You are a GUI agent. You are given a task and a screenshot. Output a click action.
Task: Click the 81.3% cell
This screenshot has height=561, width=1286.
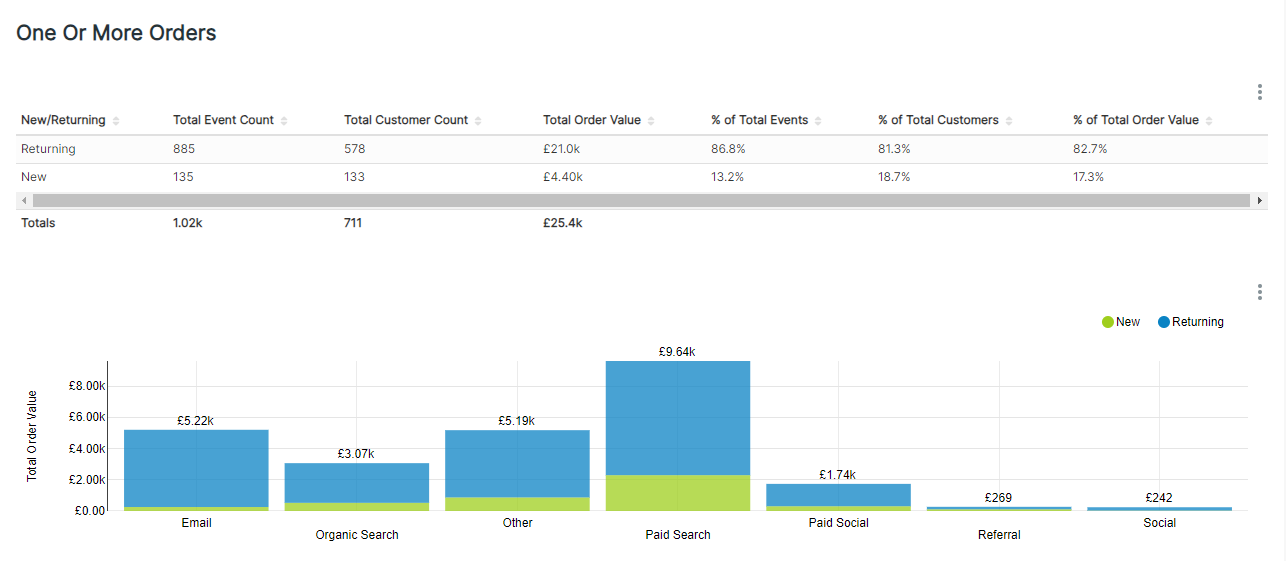[894, 149]
